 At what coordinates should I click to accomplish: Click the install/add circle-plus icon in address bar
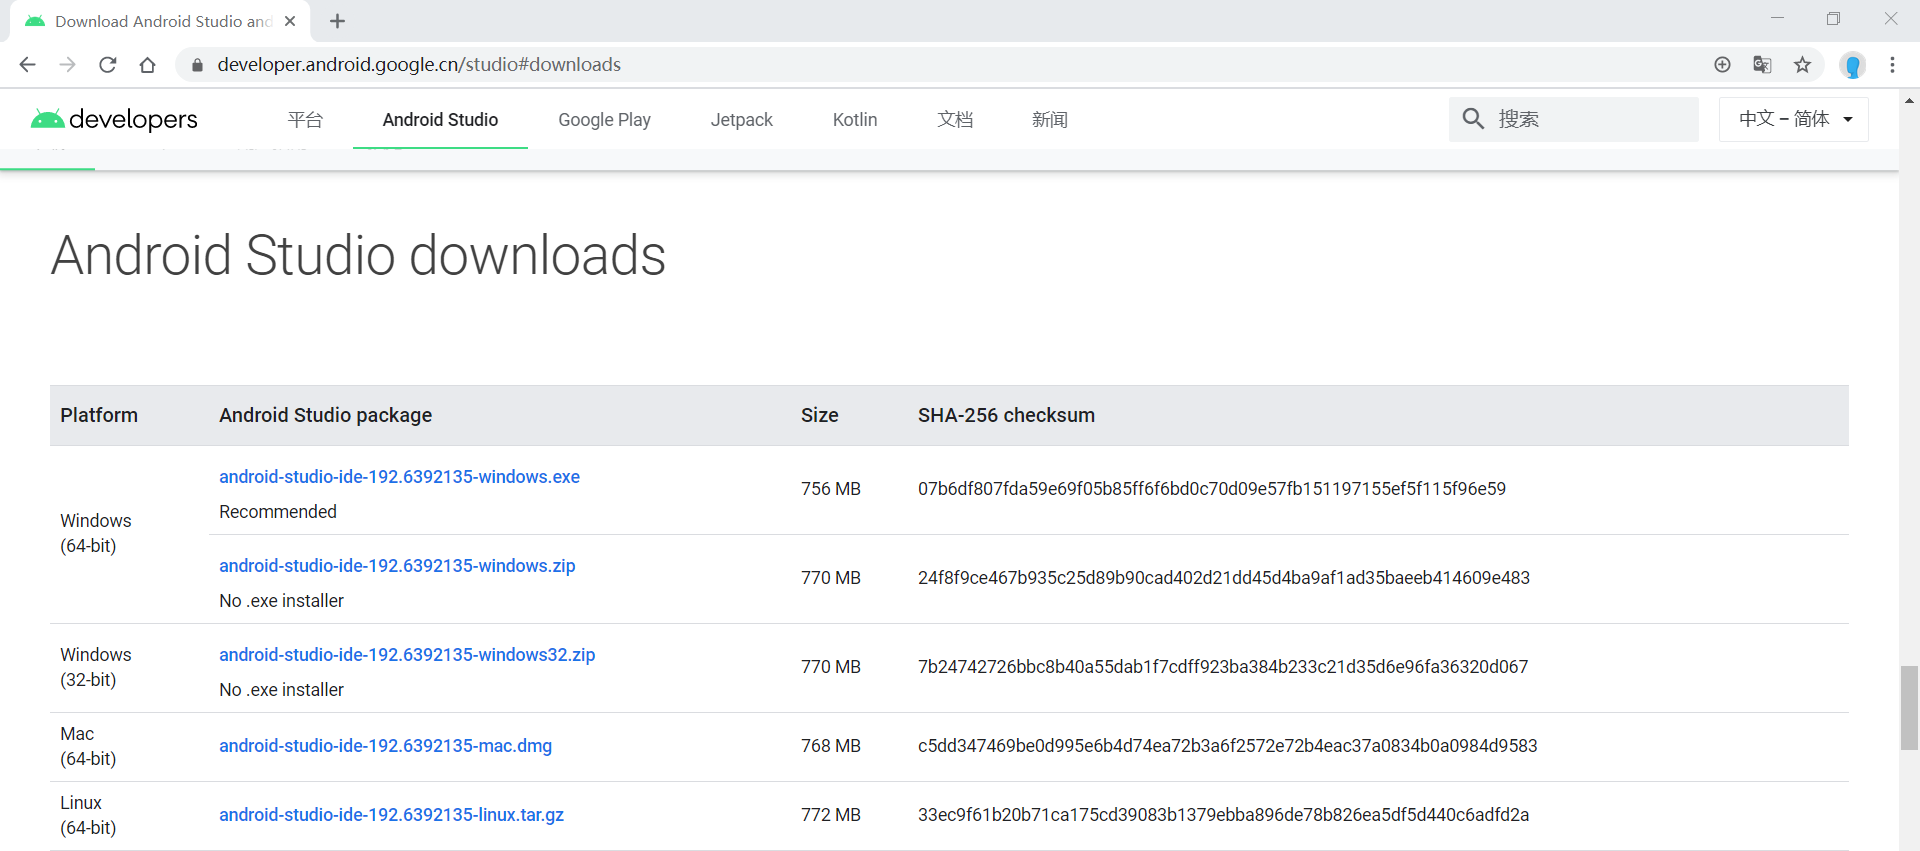pos(1722,65)
